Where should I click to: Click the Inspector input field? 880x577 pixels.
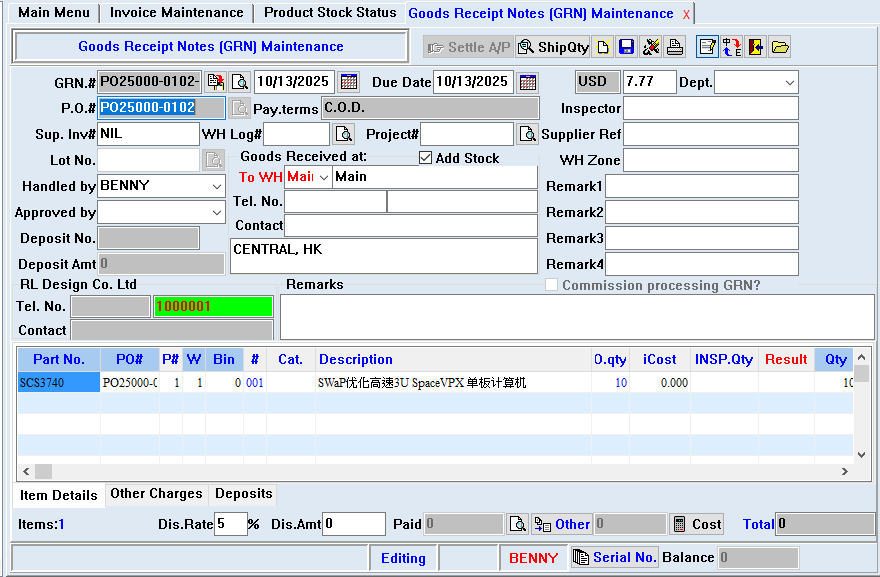[x=710, y=108]
